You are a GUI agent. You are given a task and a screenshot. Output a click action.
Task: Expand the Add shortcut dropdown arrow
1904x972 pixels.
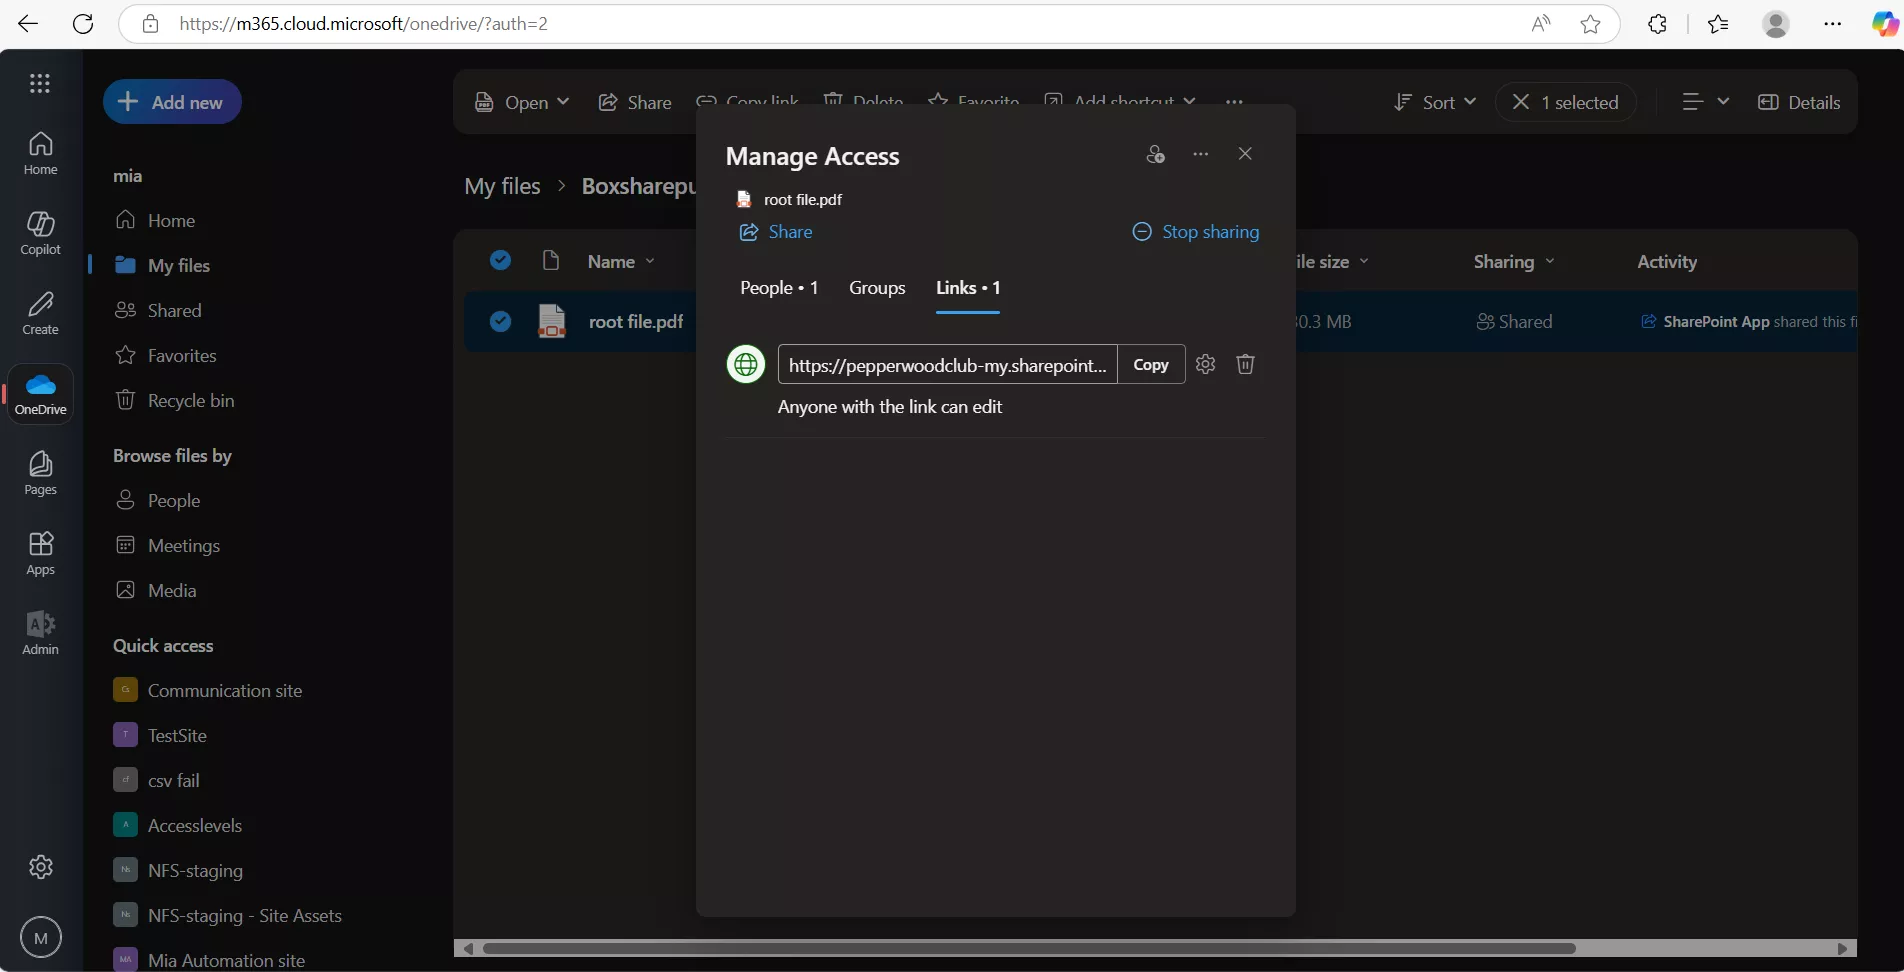click(1189, 101)
